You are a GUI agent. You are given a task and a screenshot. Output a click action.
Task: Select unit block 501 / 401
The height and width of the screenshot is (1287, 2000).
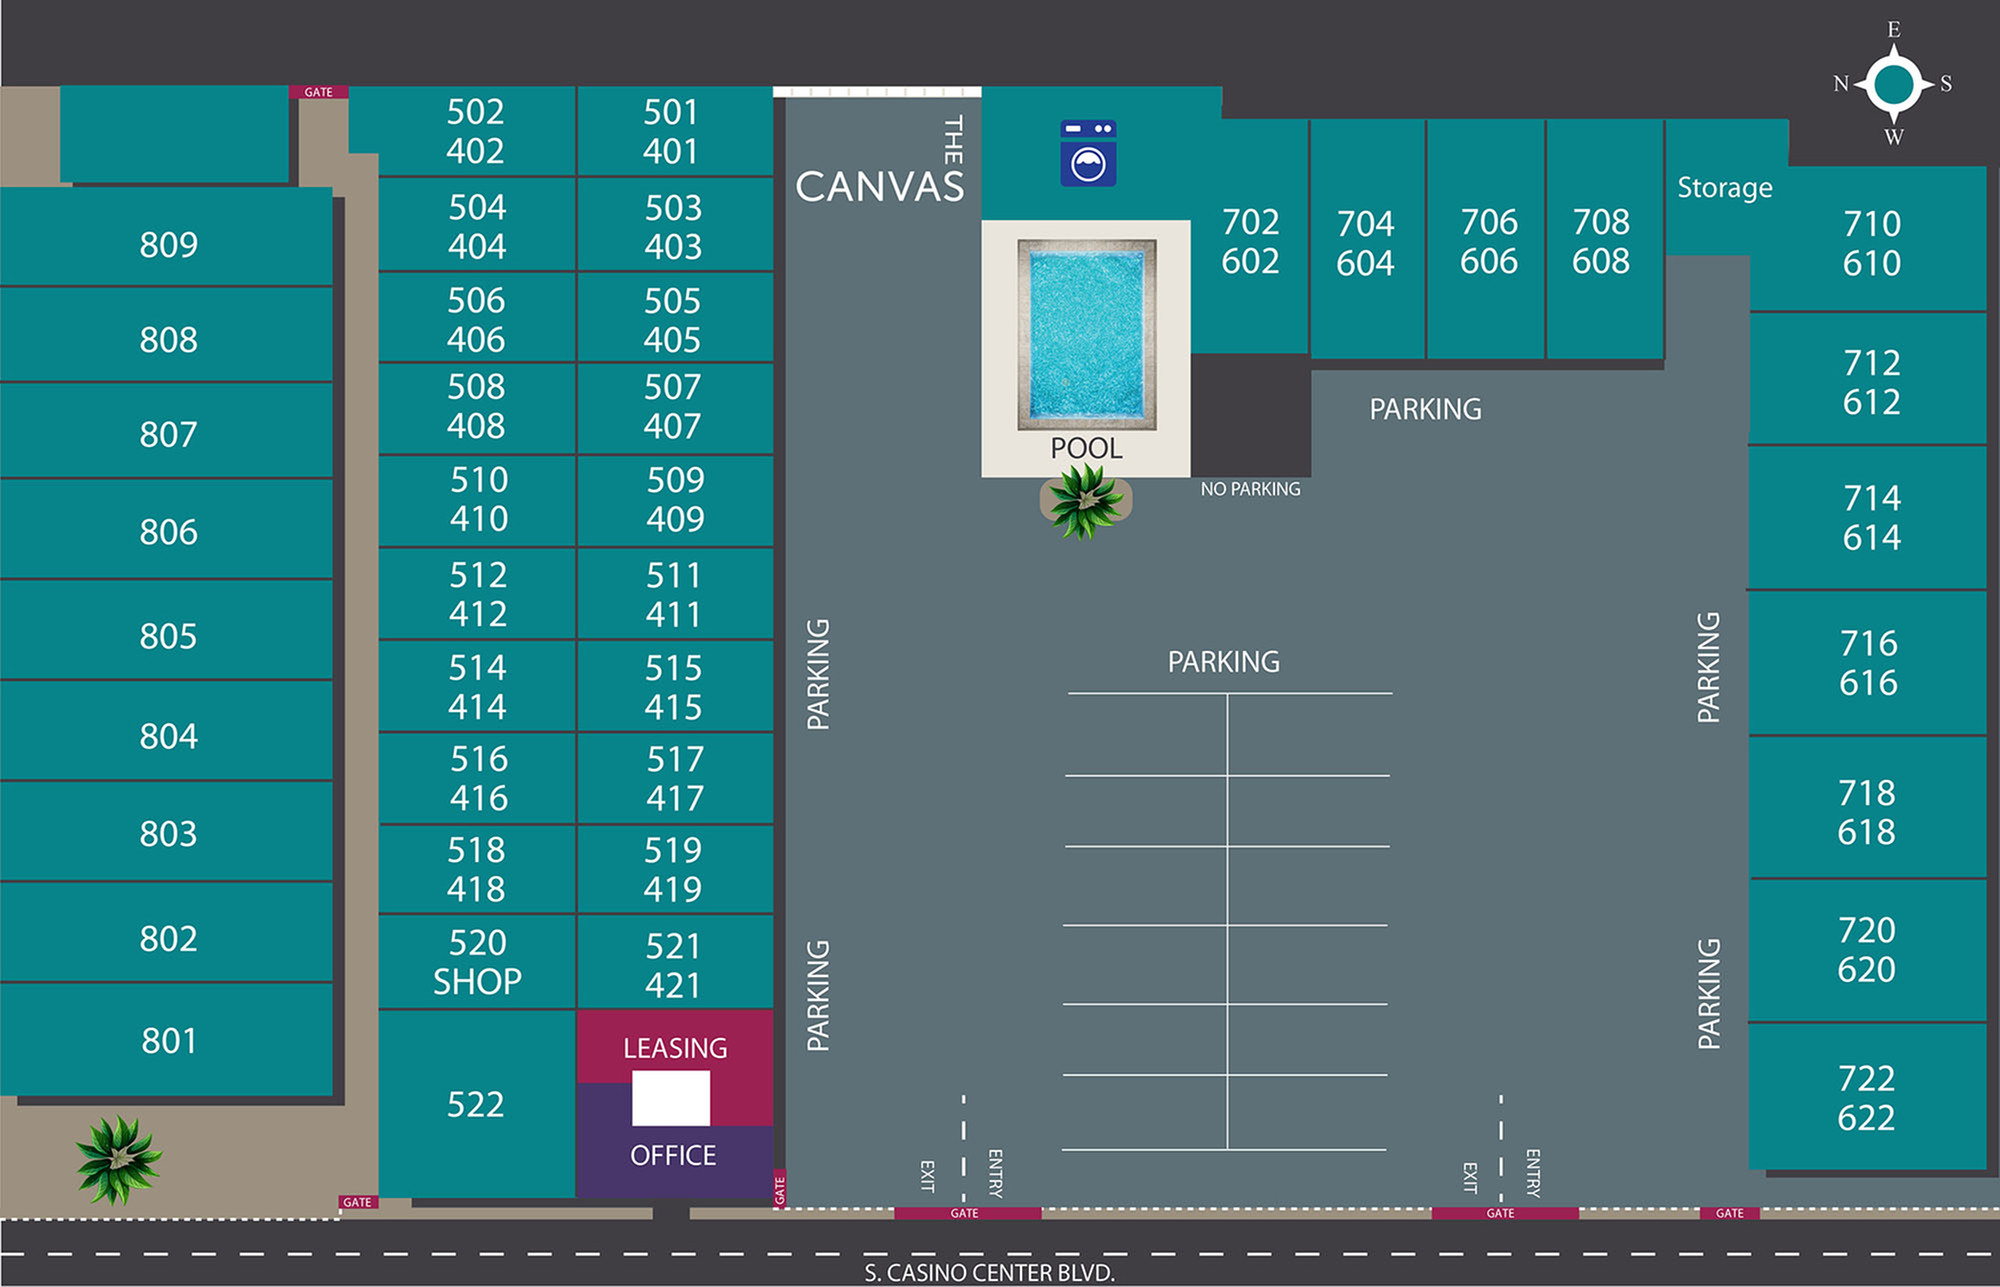point(675,131)
